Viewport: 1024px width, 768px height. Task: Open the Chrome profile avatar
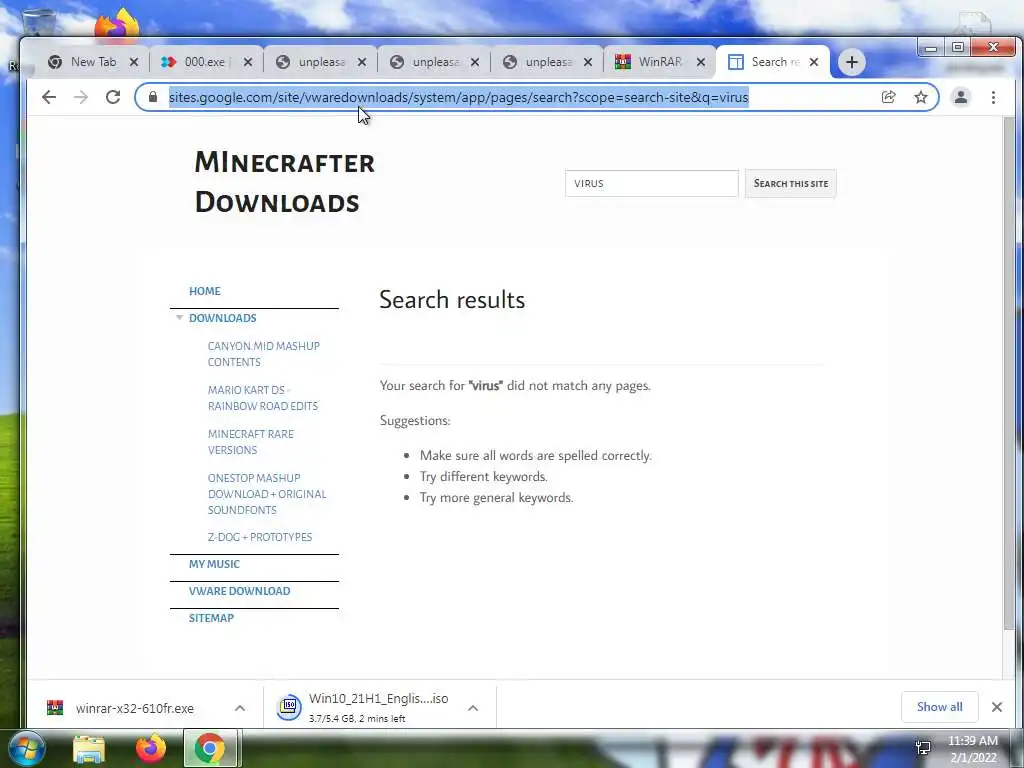point(961,97)
